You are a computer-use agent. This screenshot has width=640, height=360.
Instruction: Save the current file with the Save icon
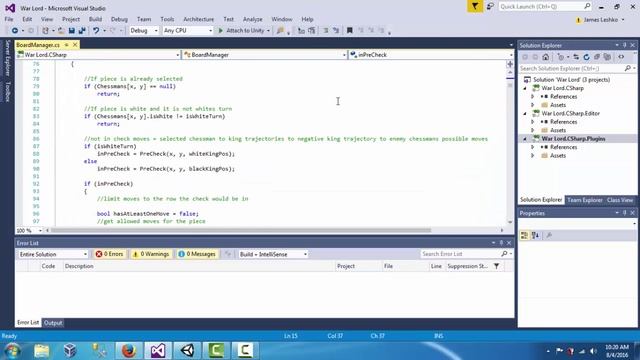click(71, 31)
